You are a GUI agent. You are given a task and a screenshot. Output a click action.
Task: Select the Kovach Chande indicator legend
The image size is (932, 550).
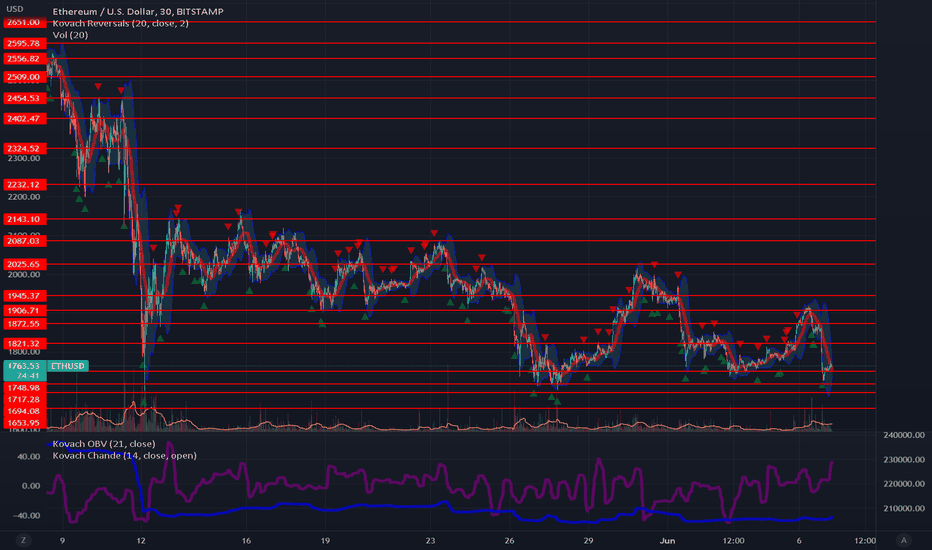(x=124, y=455)
